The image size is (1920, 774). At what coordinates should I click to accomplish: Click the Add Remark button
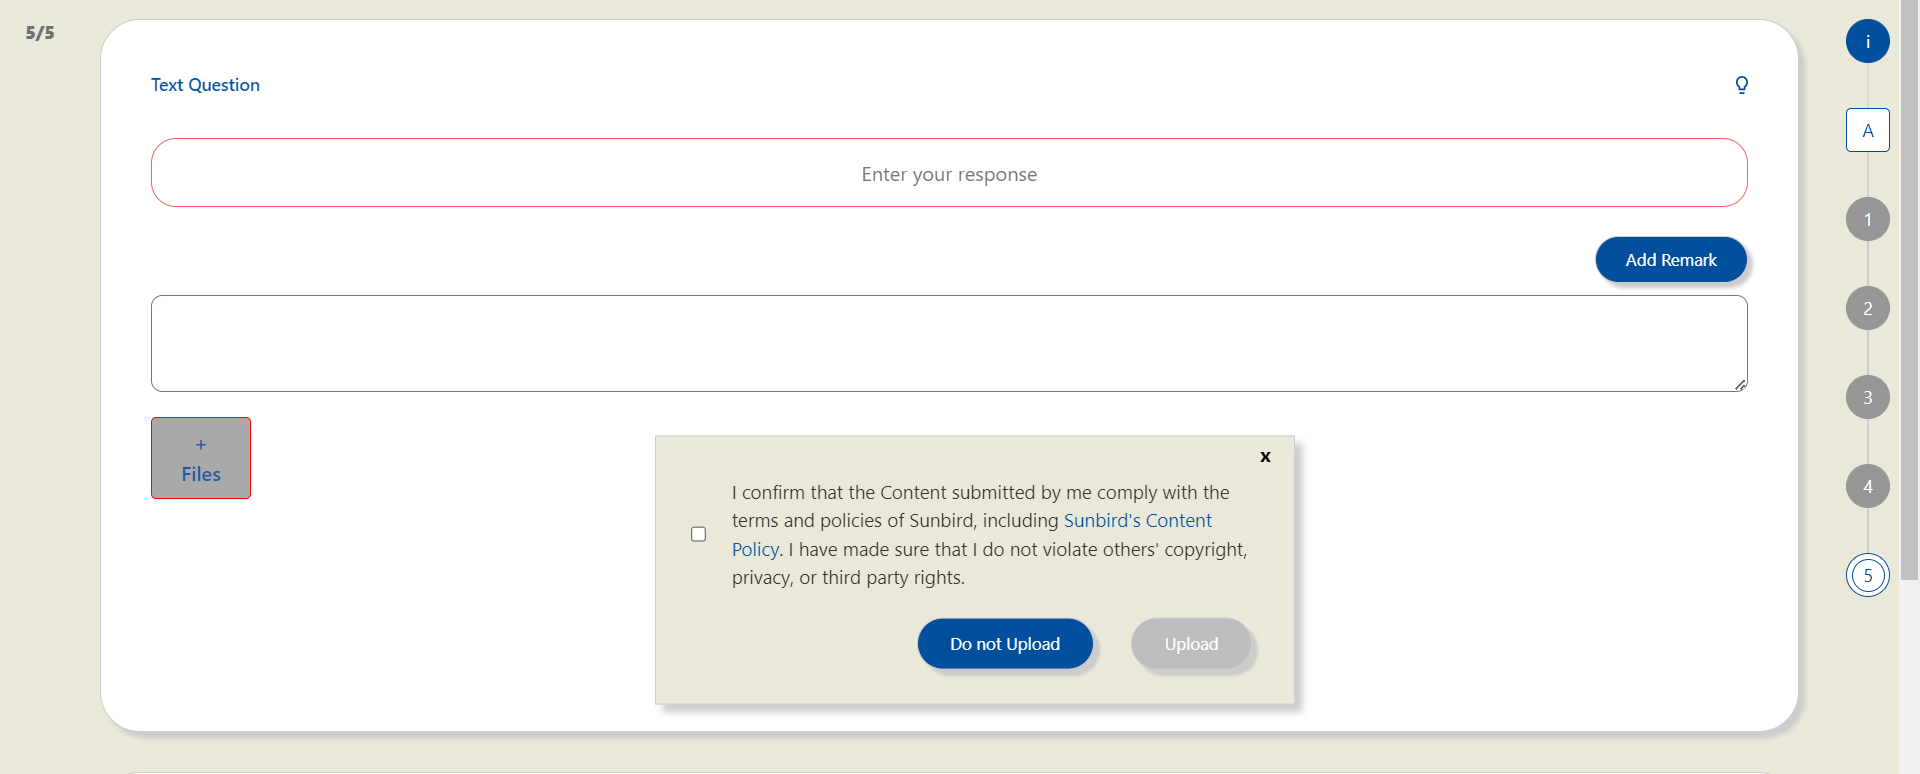[x=1670, y=260]
